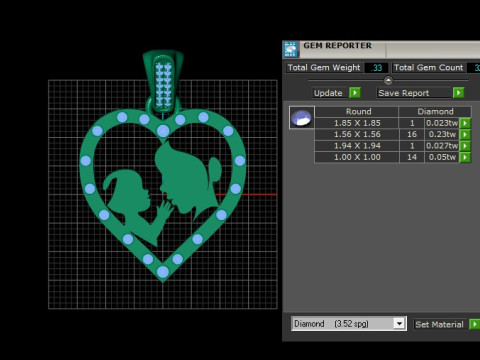Click the 0.23tw weight cell
Screen dimensions: 480x360
(442, 134)
